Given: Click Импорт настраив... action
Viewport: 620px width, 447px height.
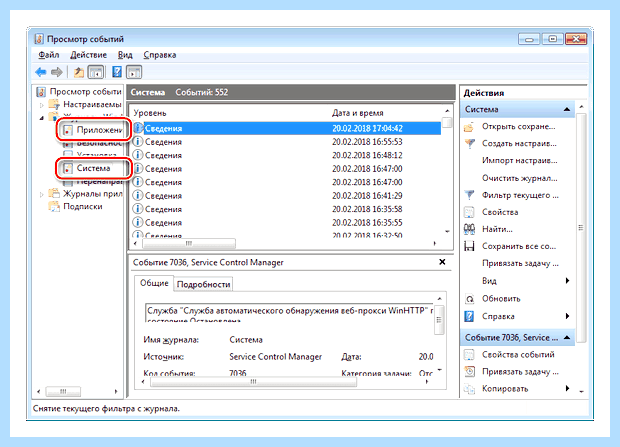Looking at the screenshot, I should point(520,161).
